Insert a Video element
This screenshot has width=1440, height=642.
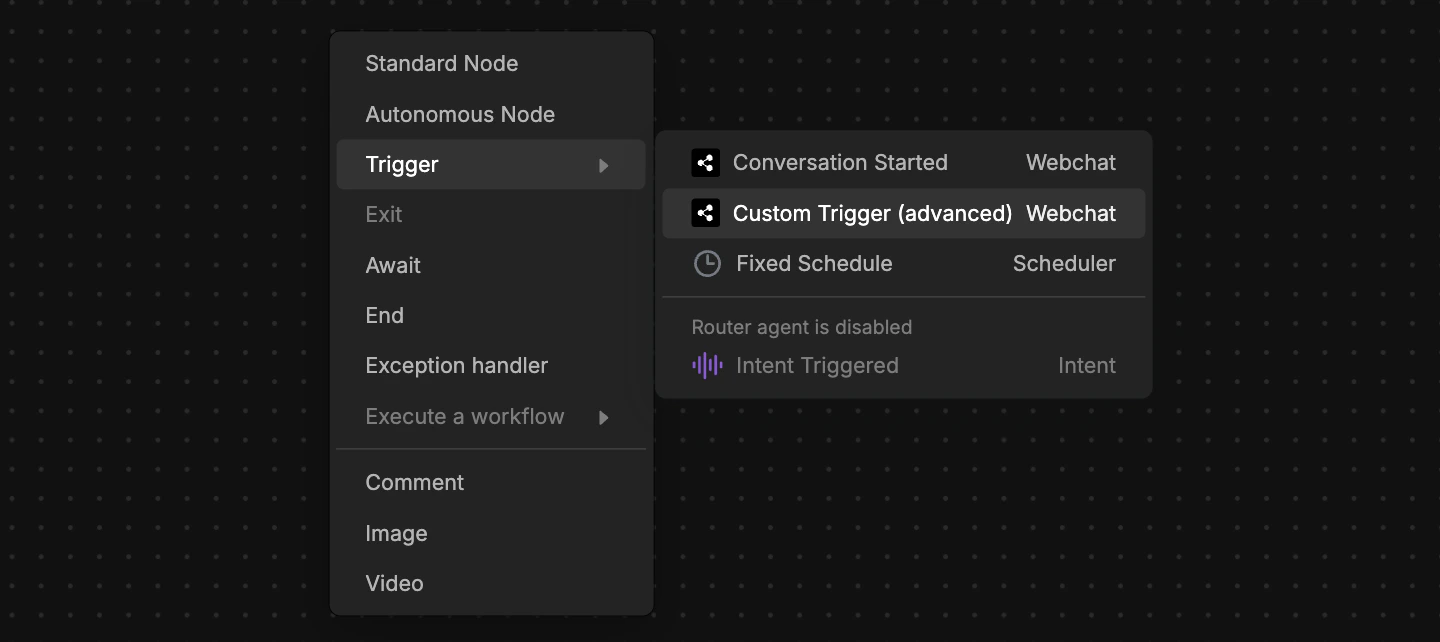(394, 584)
